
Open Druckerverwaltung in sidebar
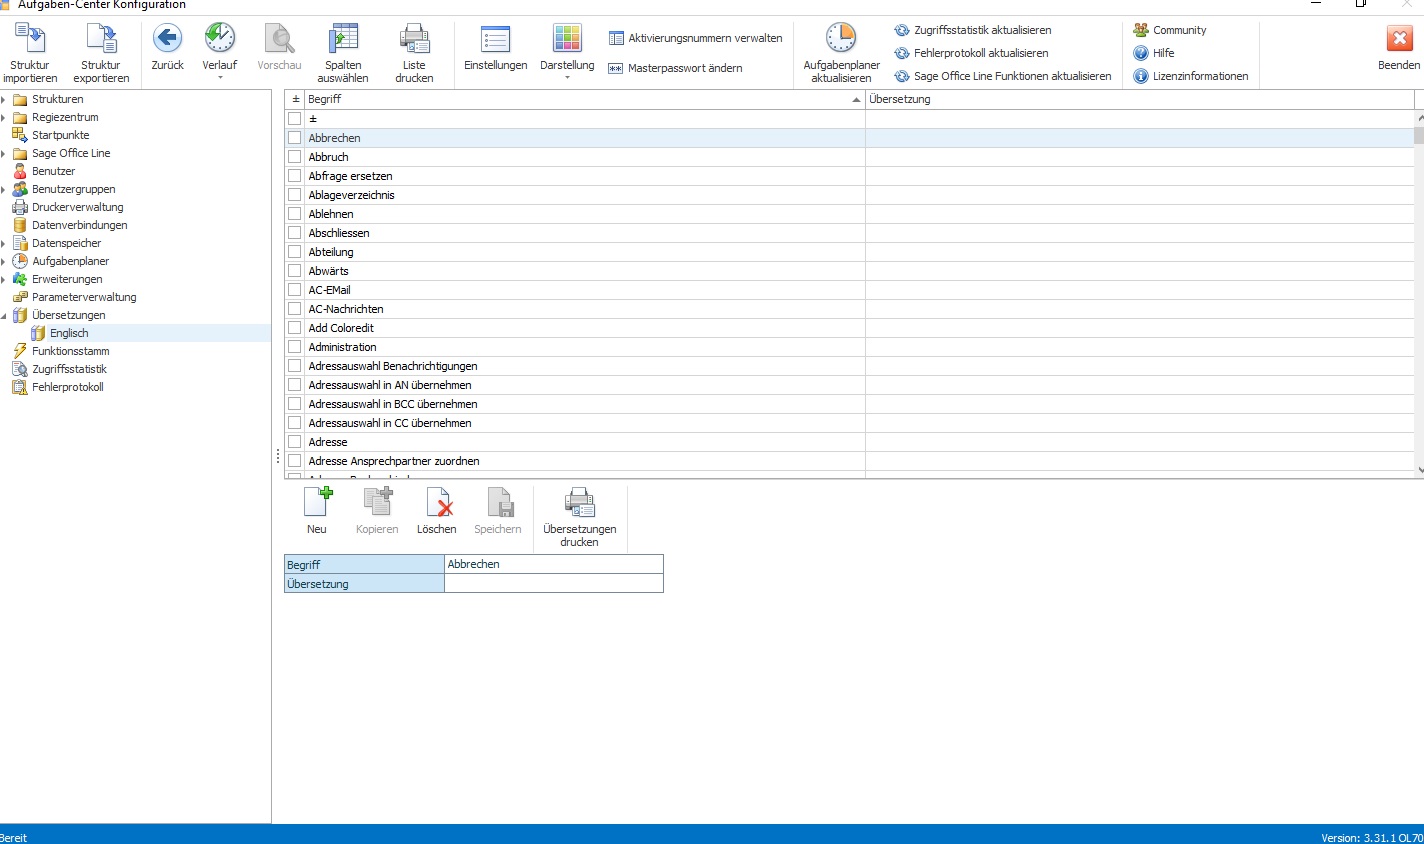coord(77,207)
